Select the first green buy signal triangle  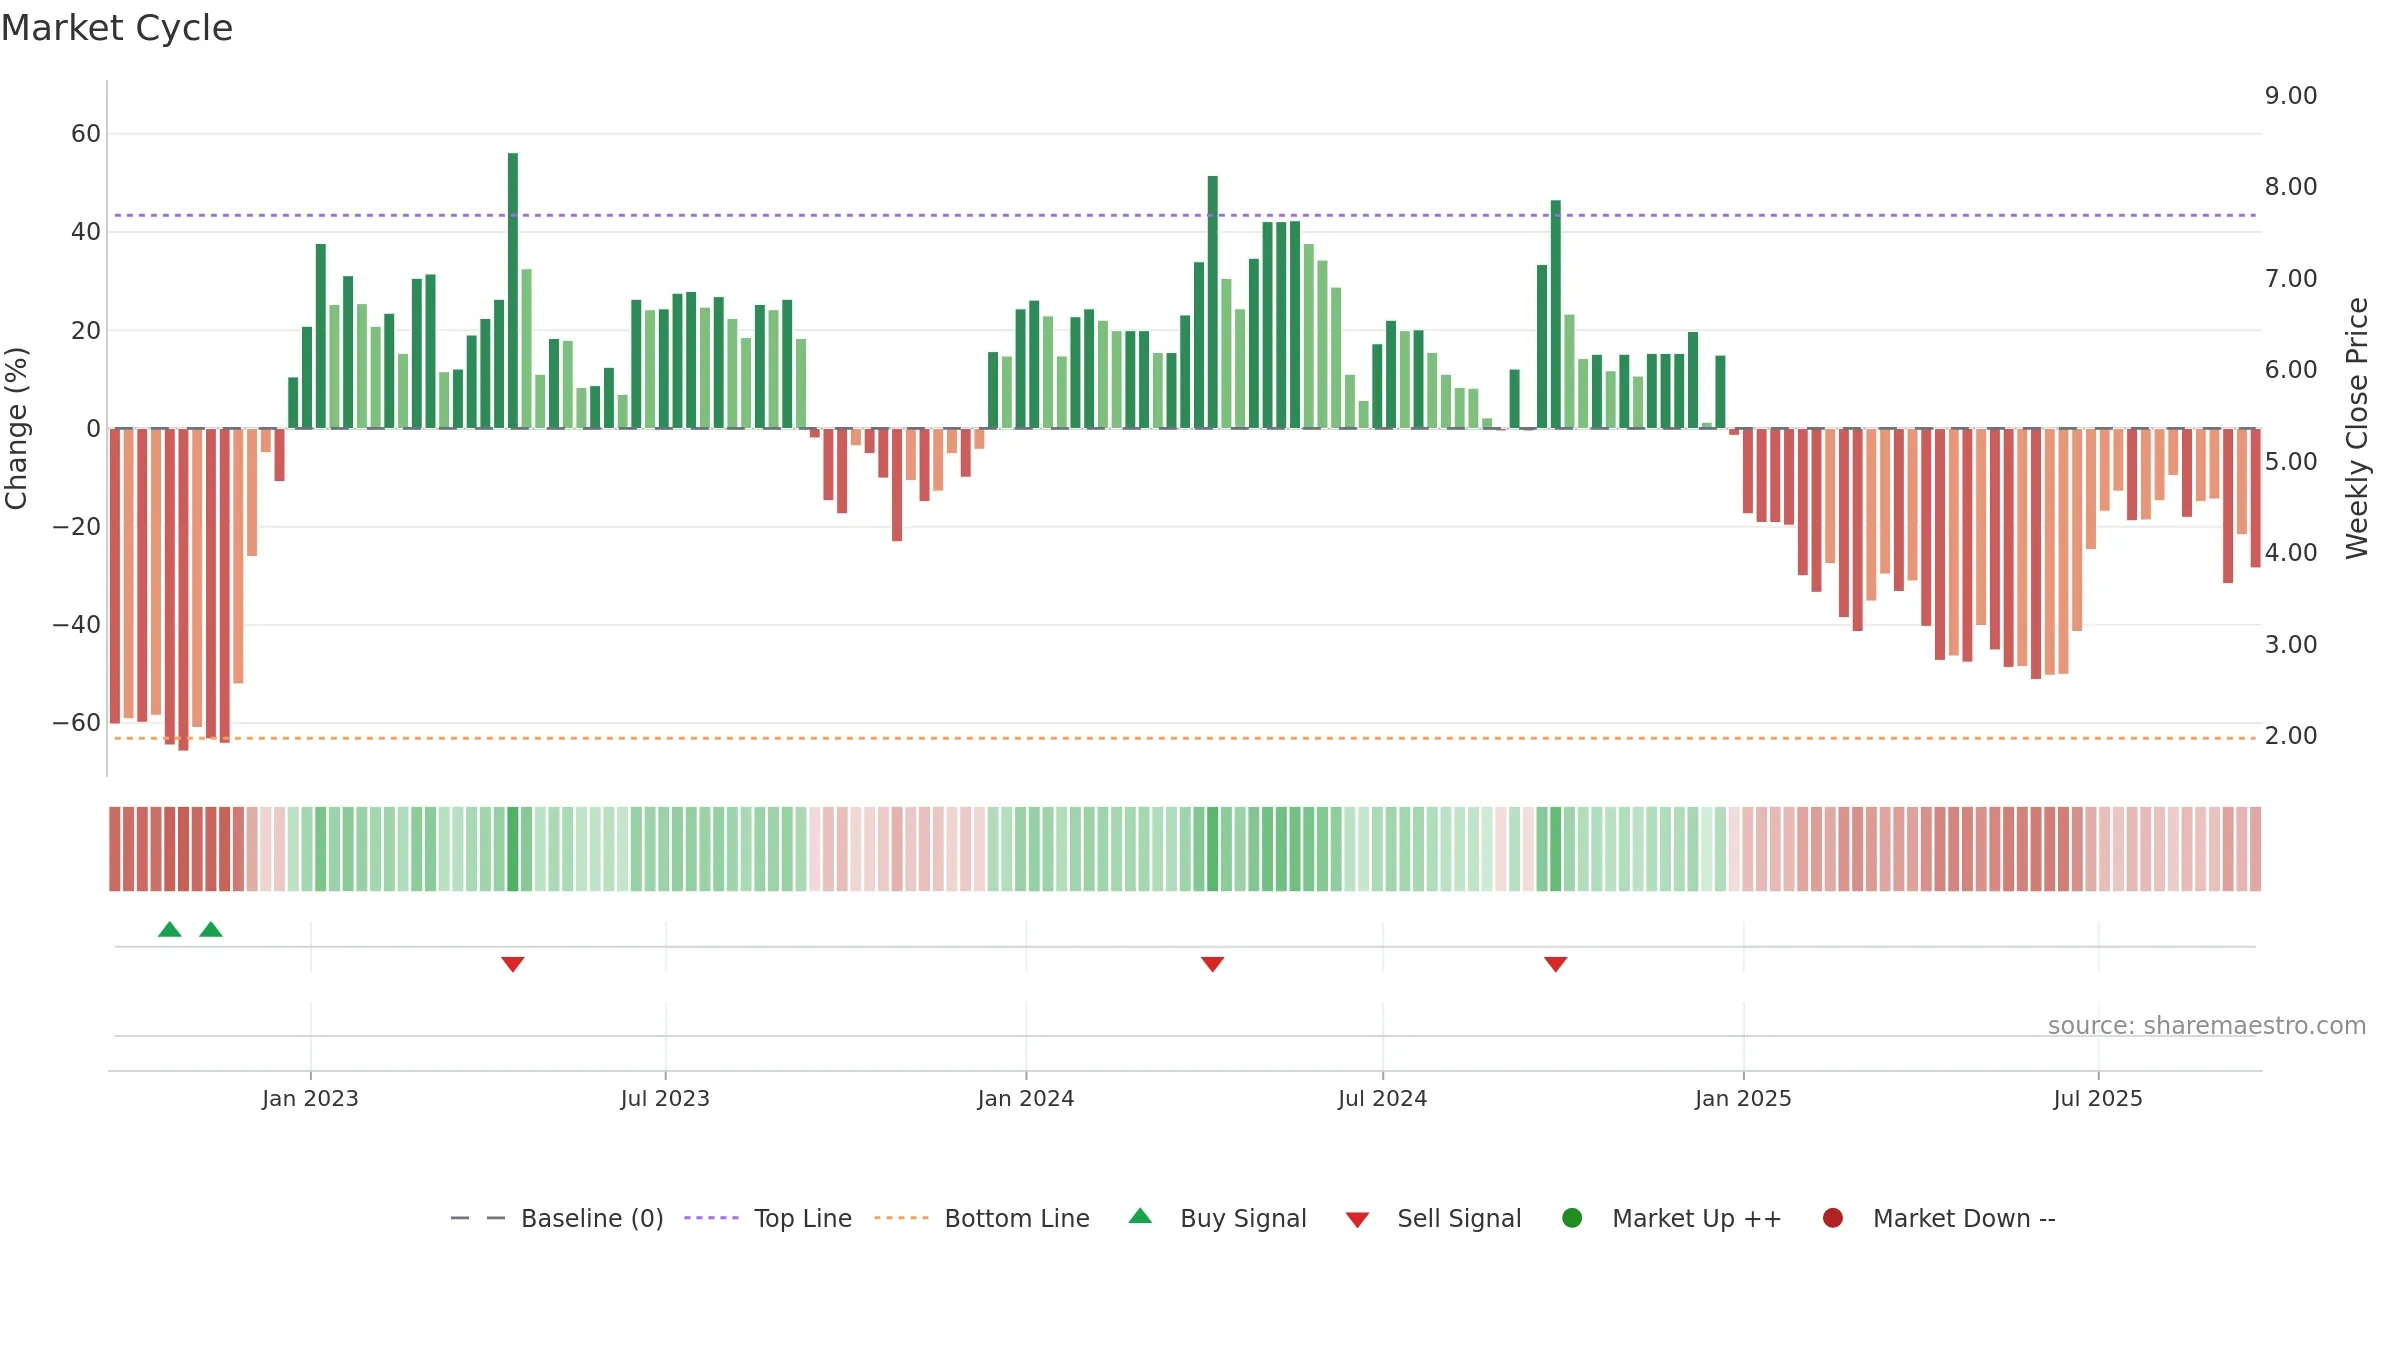click(170, 929)
